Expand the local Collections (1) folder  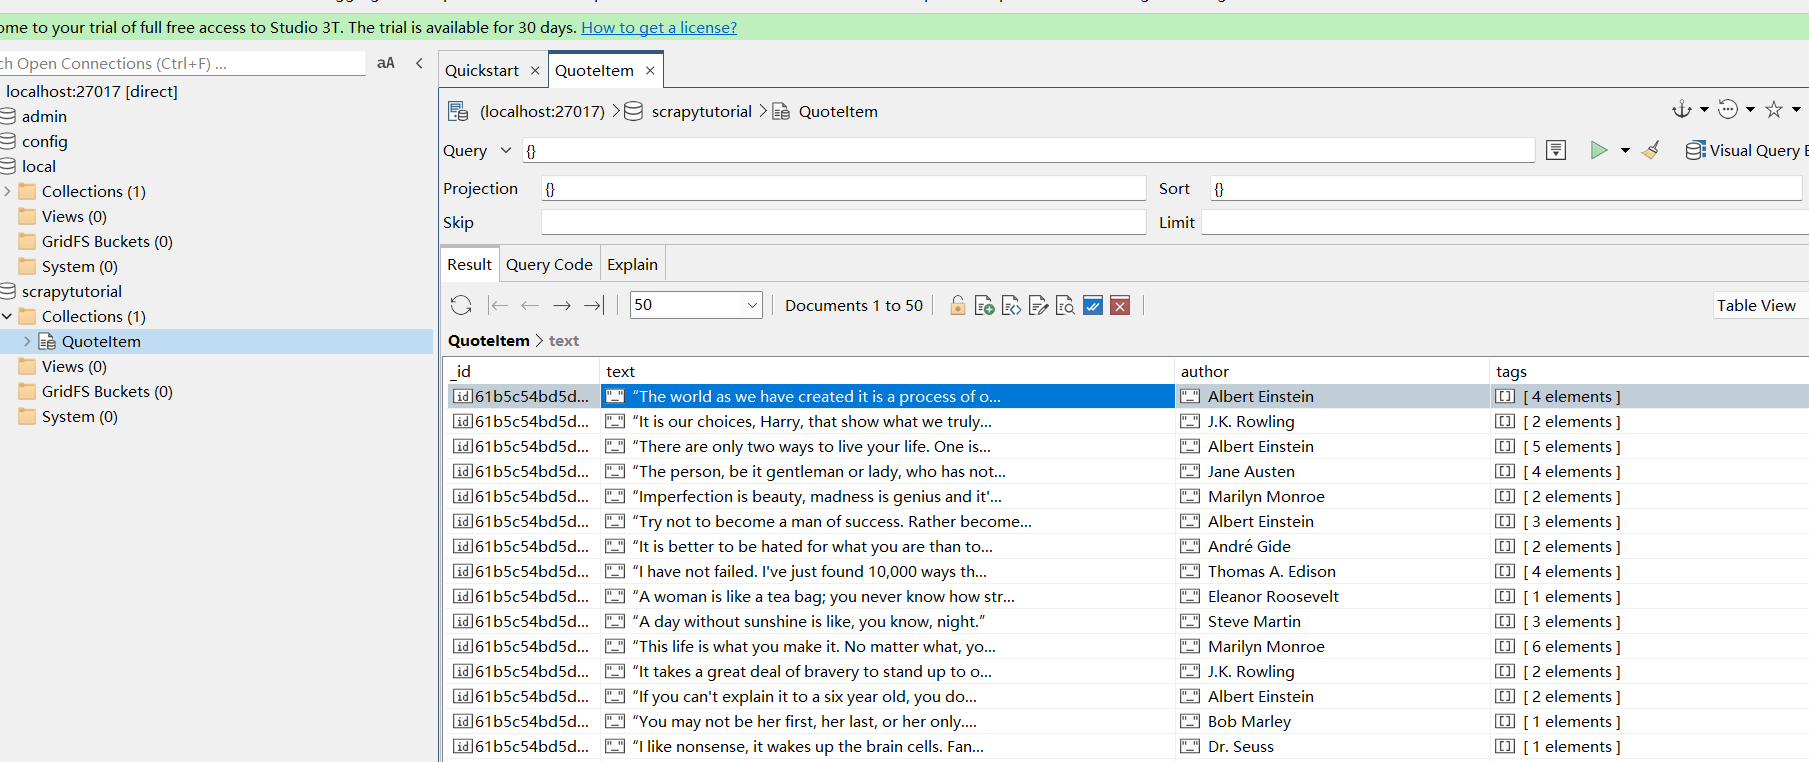(x=7, y=191)
